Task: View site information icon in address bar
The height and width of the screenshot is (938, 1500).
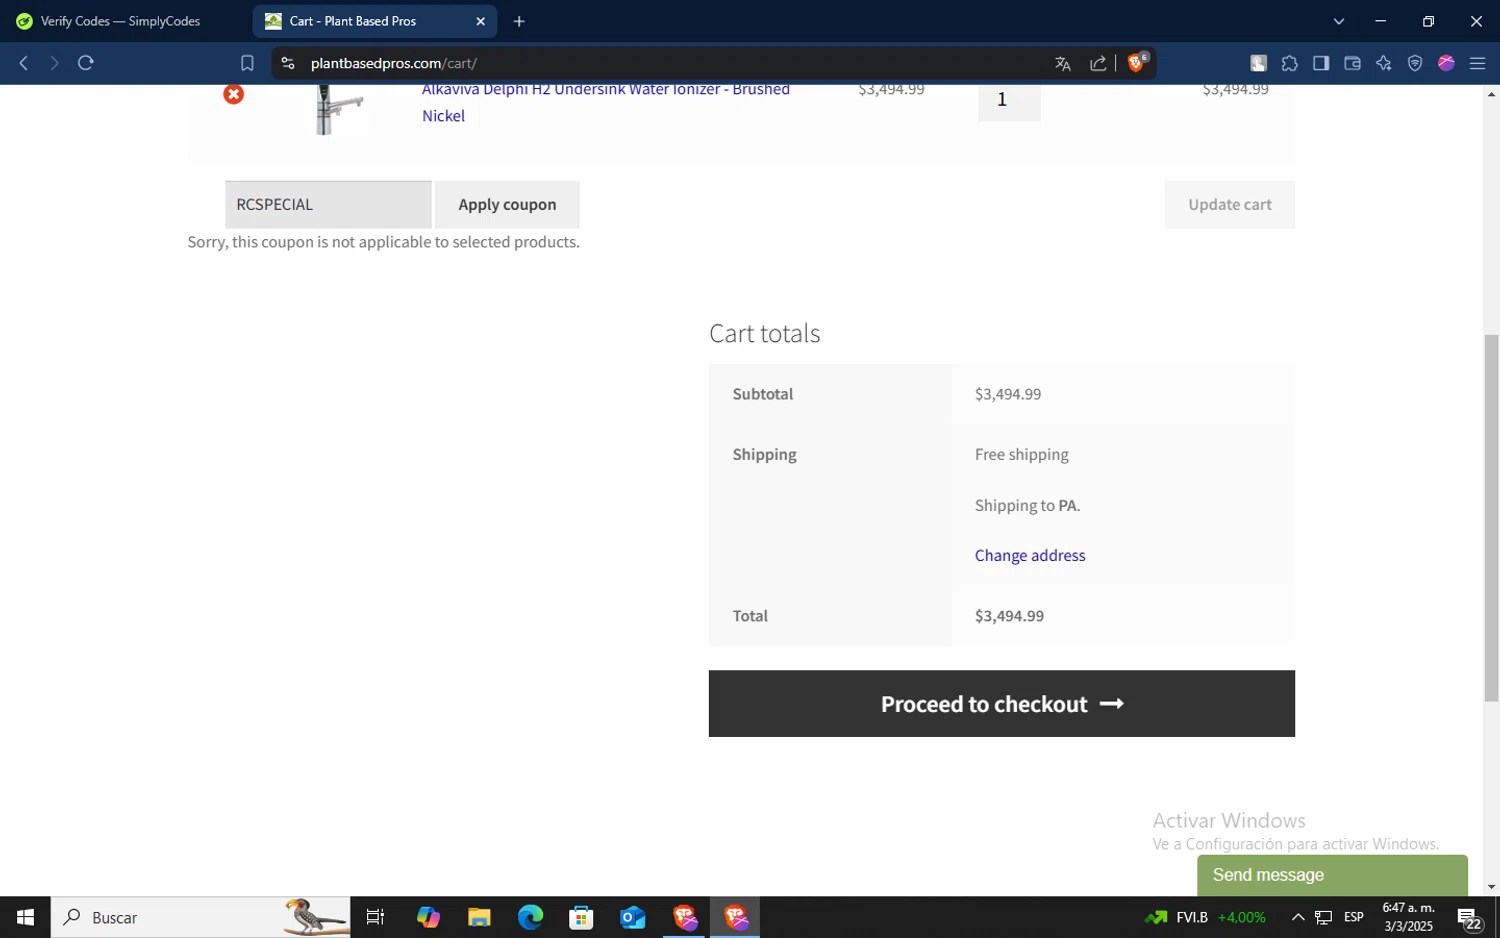Action: point(288,63)
